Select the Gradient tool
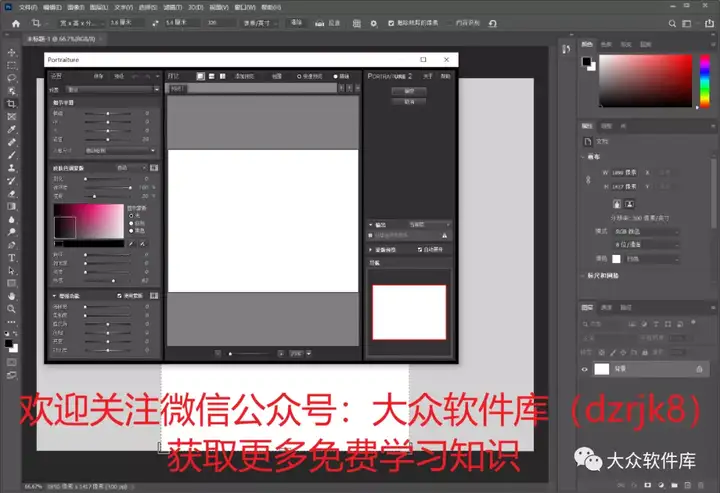 [x=11, y=207]
